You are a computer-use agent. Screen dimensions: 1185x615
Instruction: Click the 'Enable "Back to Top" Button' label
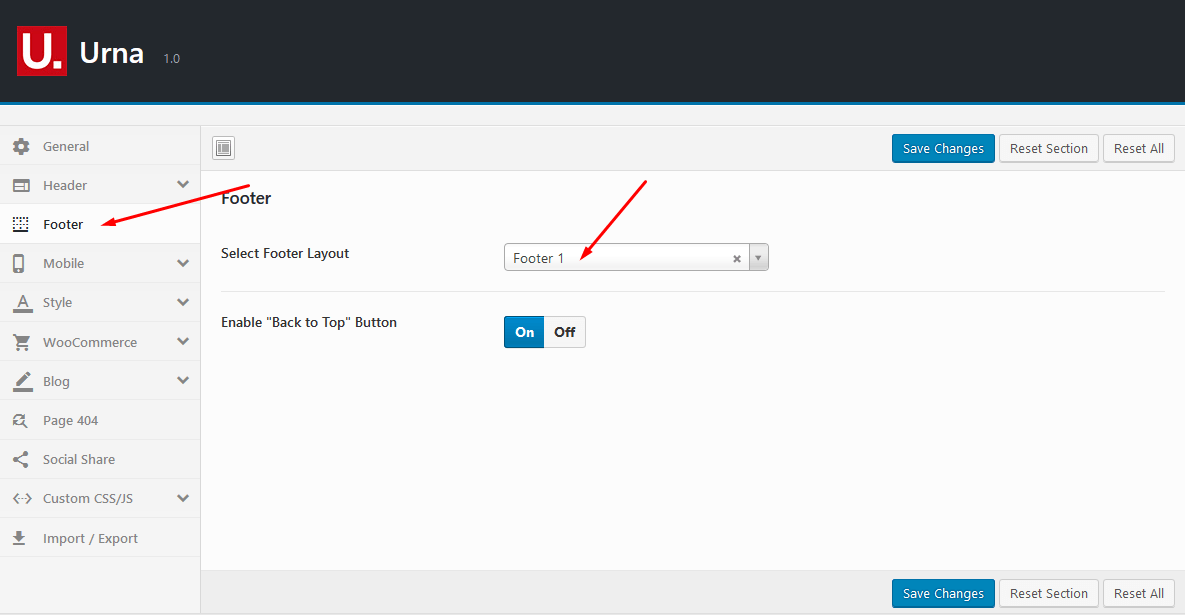coord(308,323)
